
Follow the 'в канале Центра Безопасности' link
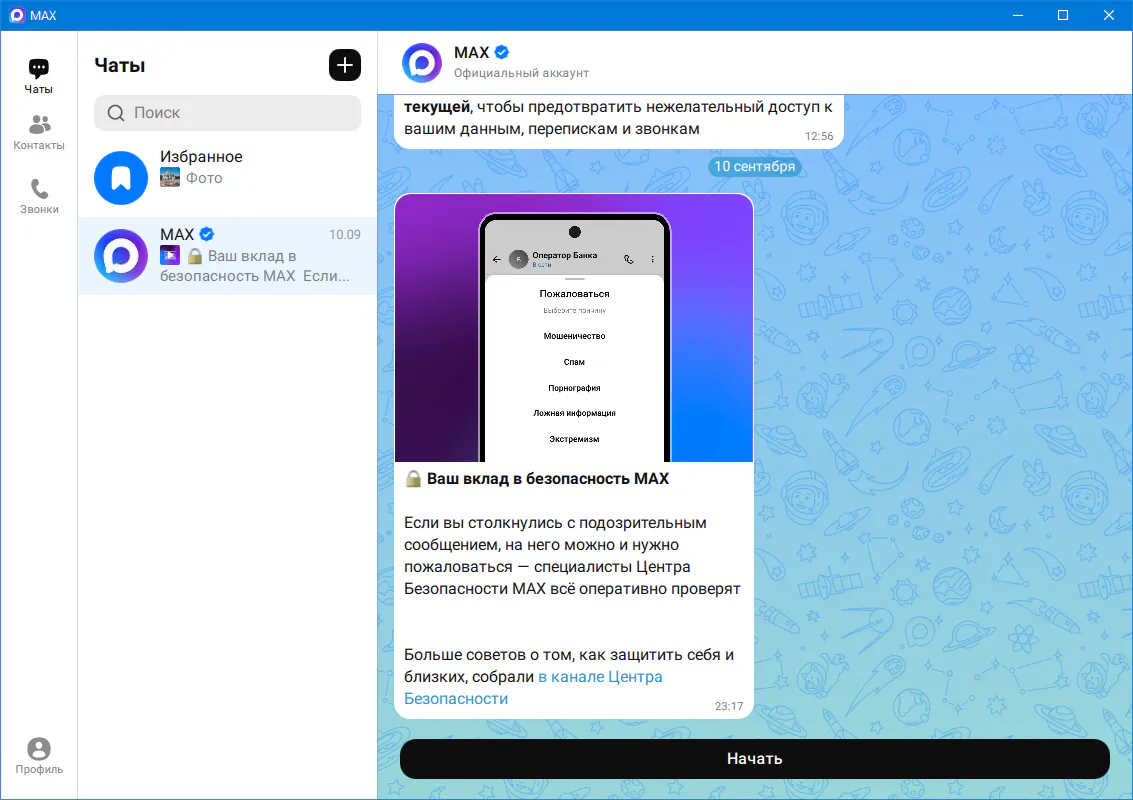tap(600, 677)
